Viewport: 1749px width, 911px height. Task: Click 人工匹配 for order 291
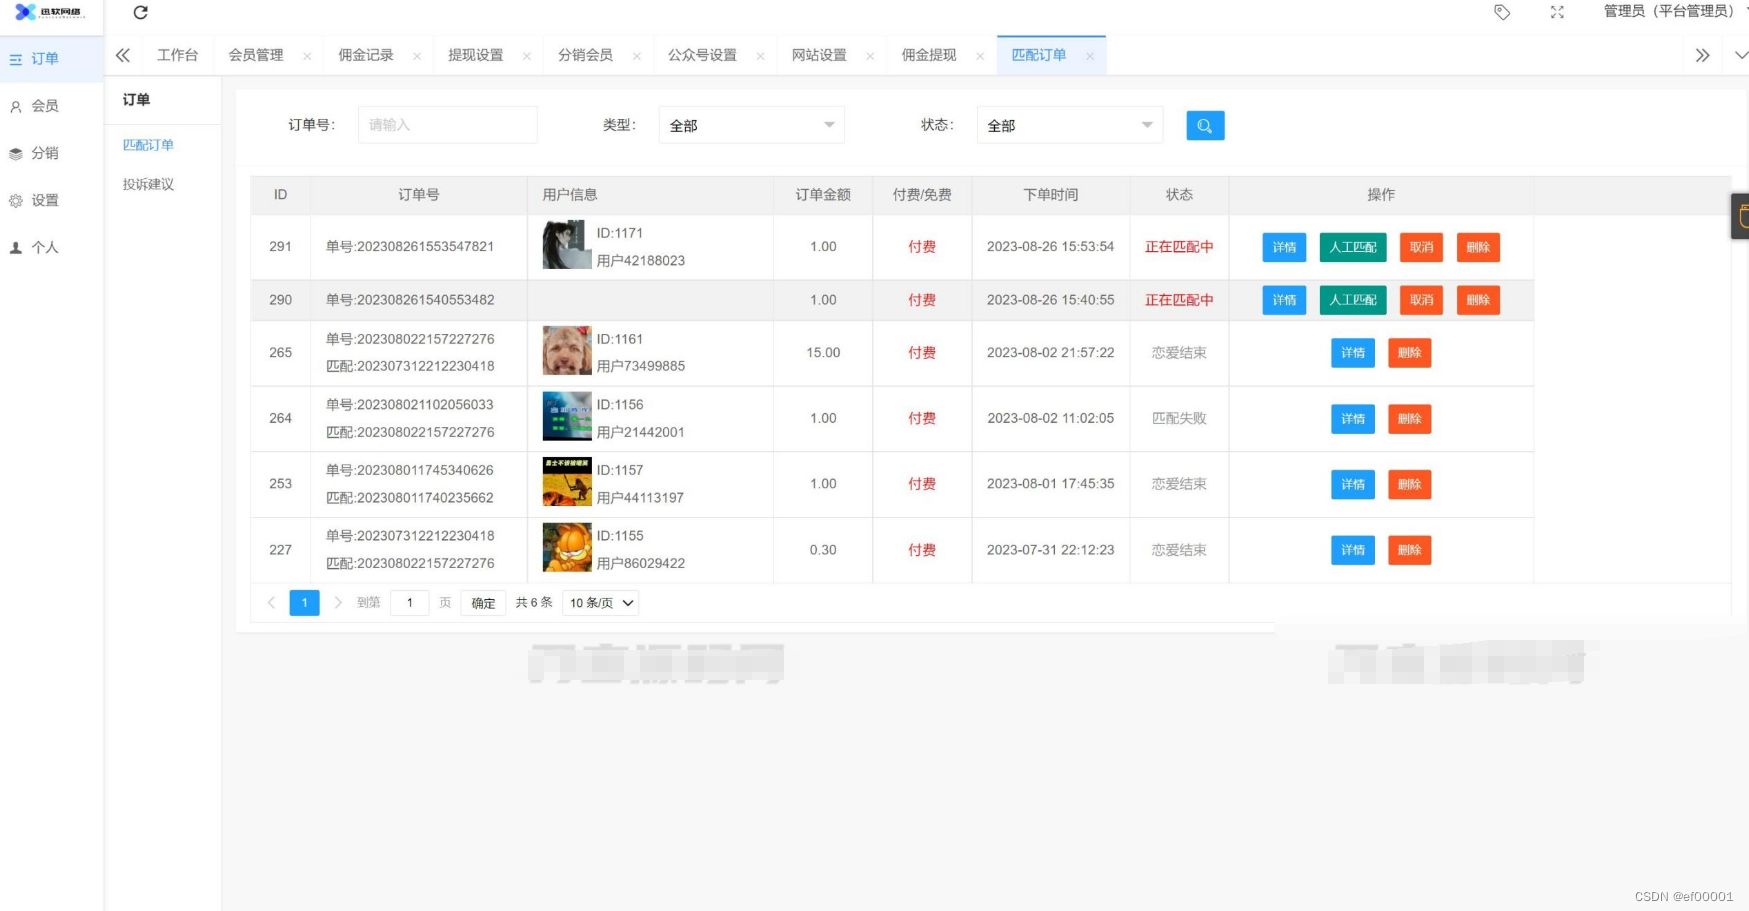1352,247
